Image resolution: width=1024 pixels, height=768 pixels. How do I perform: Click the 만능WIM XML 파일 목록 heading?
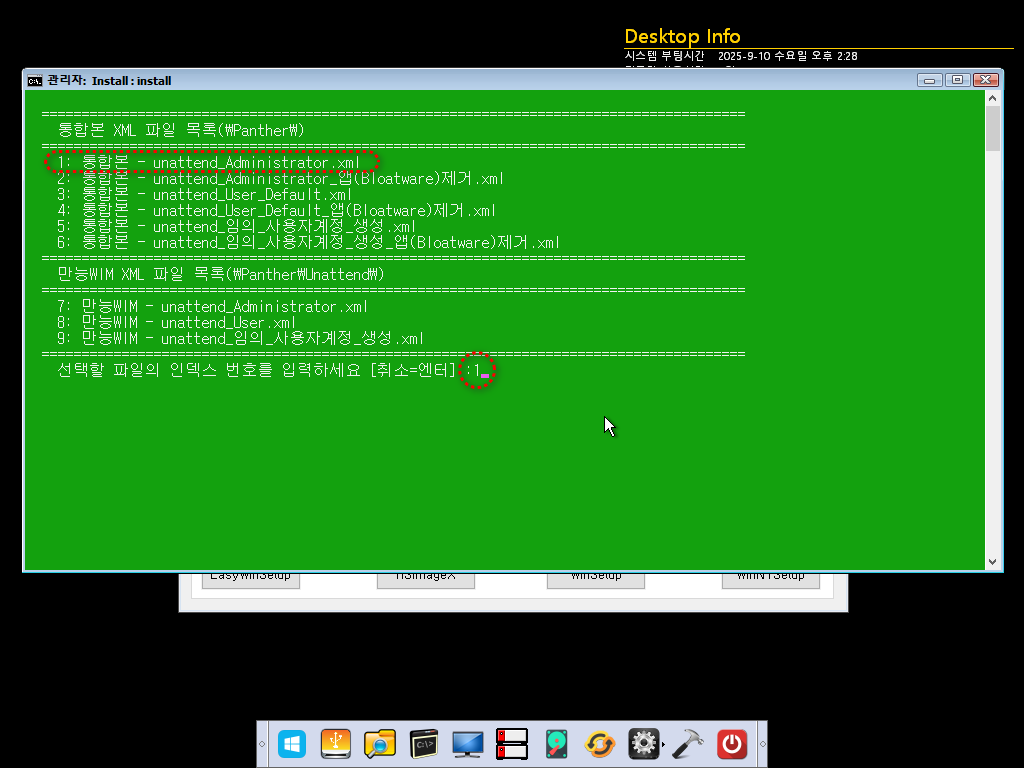(221, 275)
